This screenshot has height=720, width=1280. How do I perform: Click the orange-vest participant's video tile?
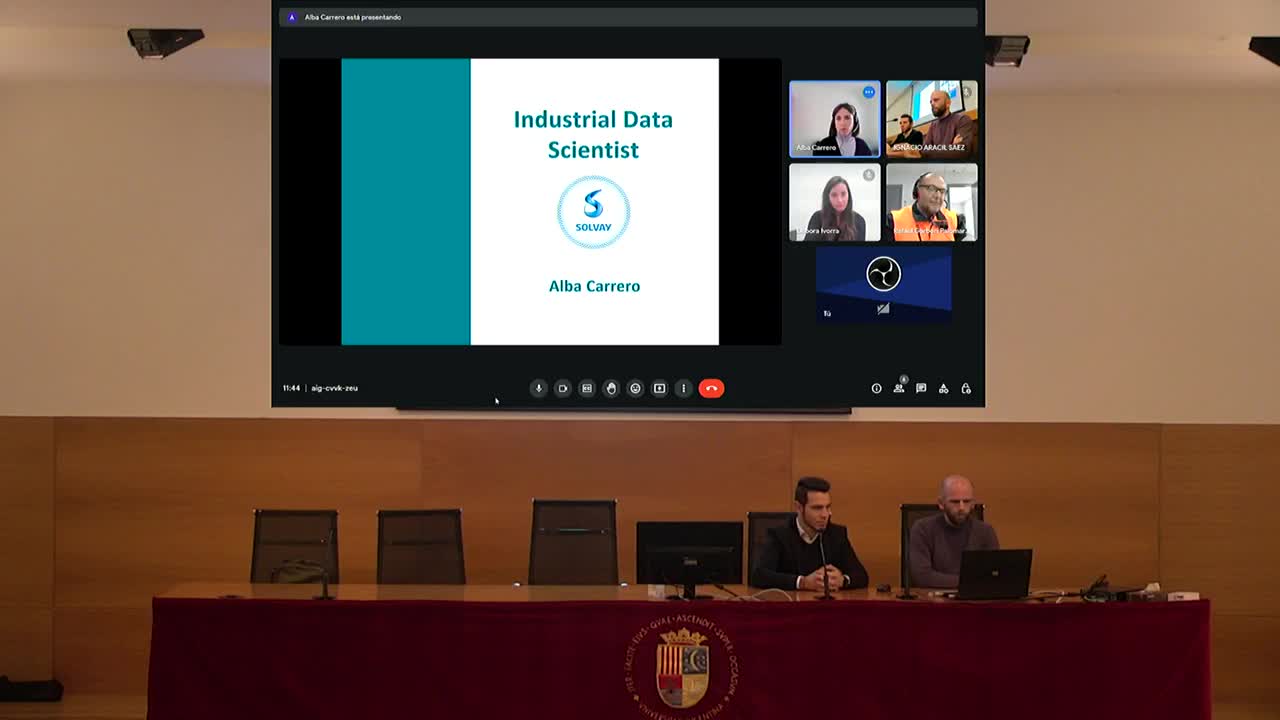coord(931,203)
